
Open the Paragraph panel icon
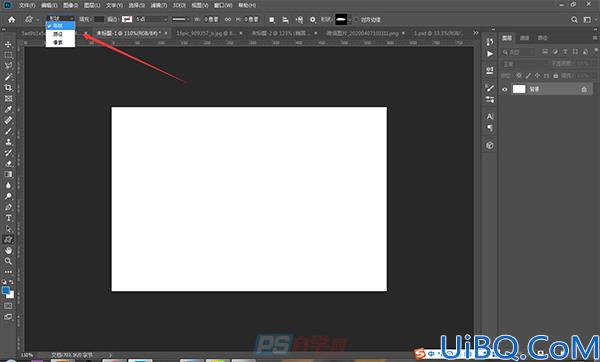pos(490,128)
